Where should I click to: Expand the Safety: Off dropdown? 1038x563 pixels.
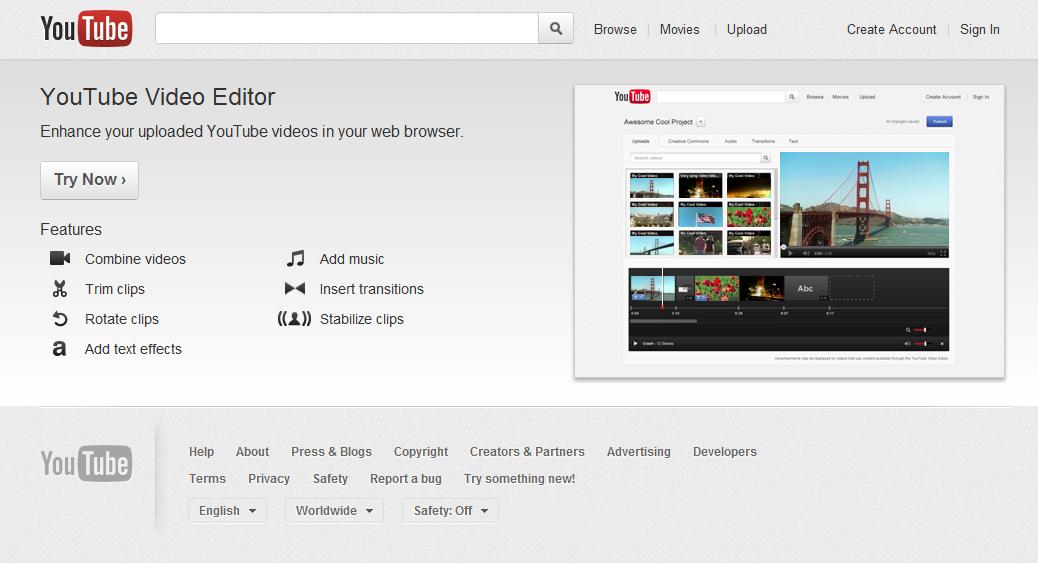tap(450, 511)
